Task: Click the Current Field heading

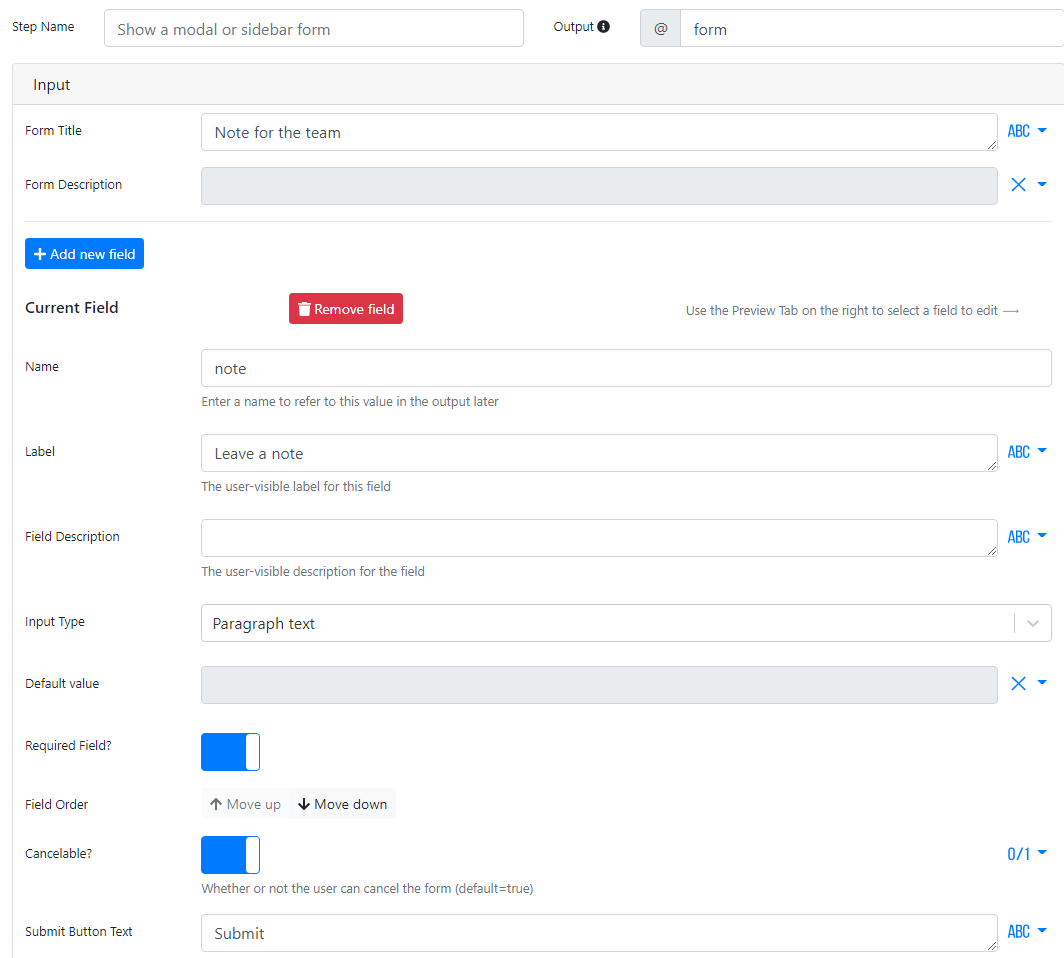Action: tap(71, 307)
